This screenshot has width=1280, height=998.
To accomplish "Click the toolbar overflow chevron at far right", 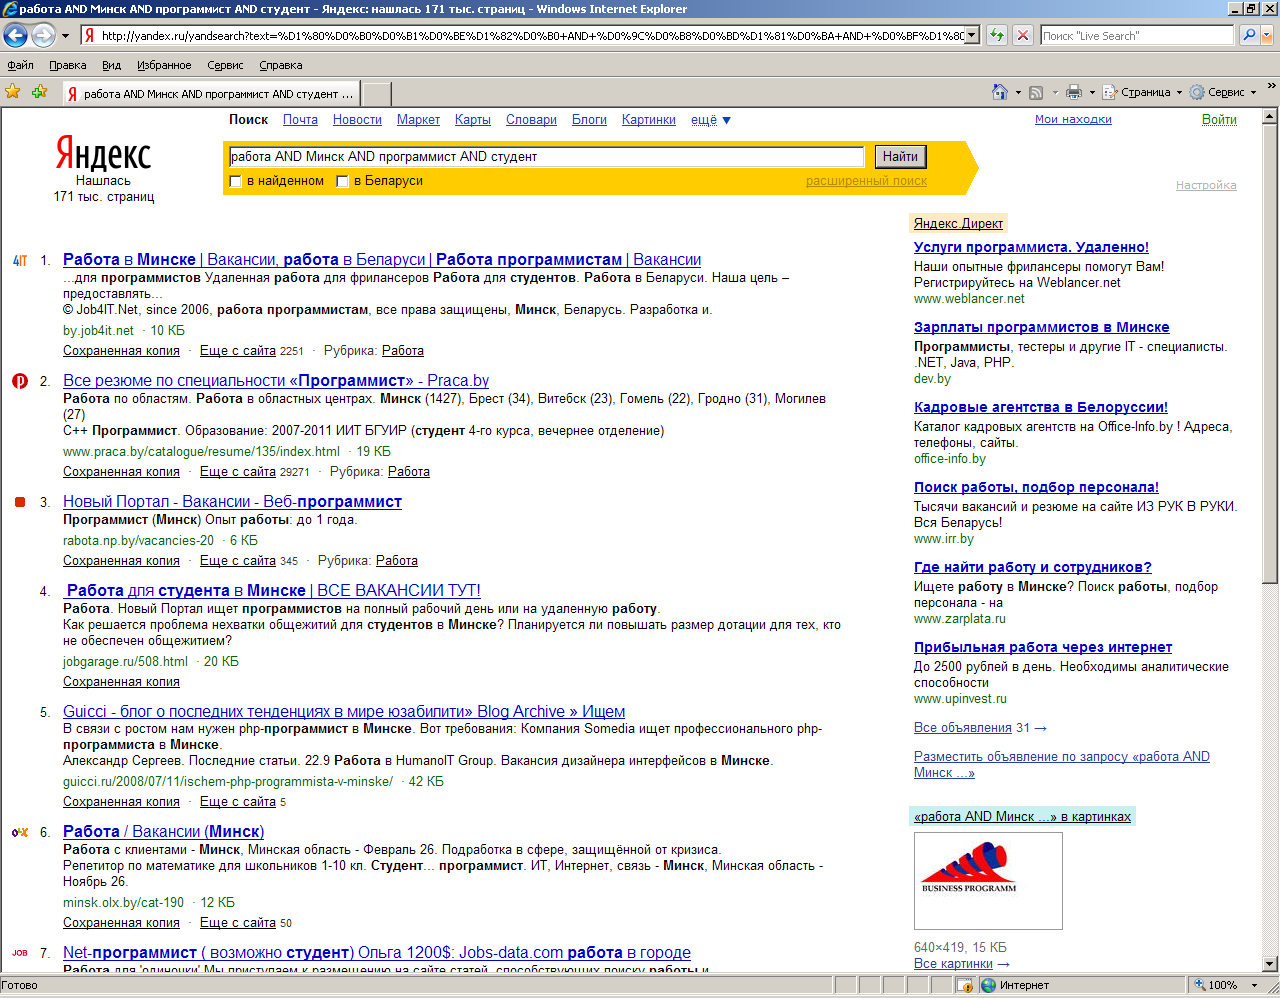I will (1272, 86).
